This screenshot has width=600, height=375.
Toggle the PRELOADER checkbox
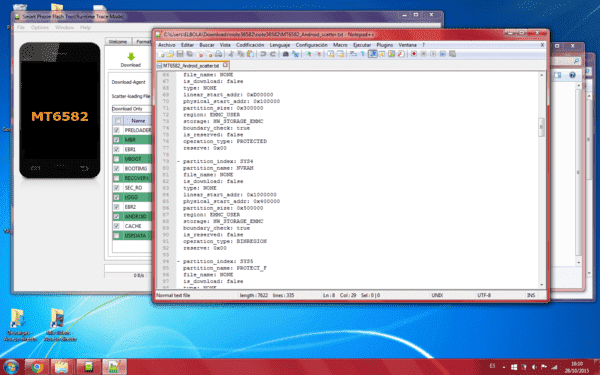point(117,130)
